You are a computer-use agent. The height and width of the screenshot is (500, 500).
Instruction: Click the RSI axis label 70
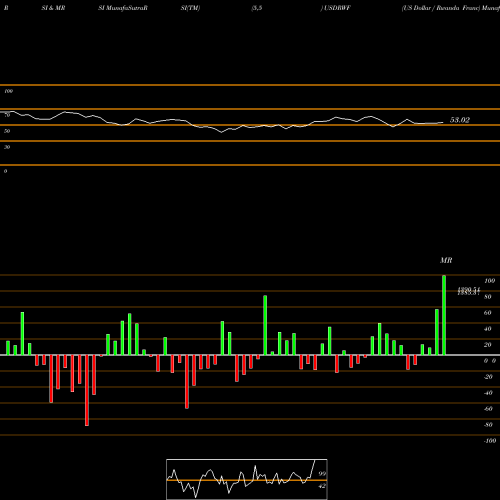point(7,115)
